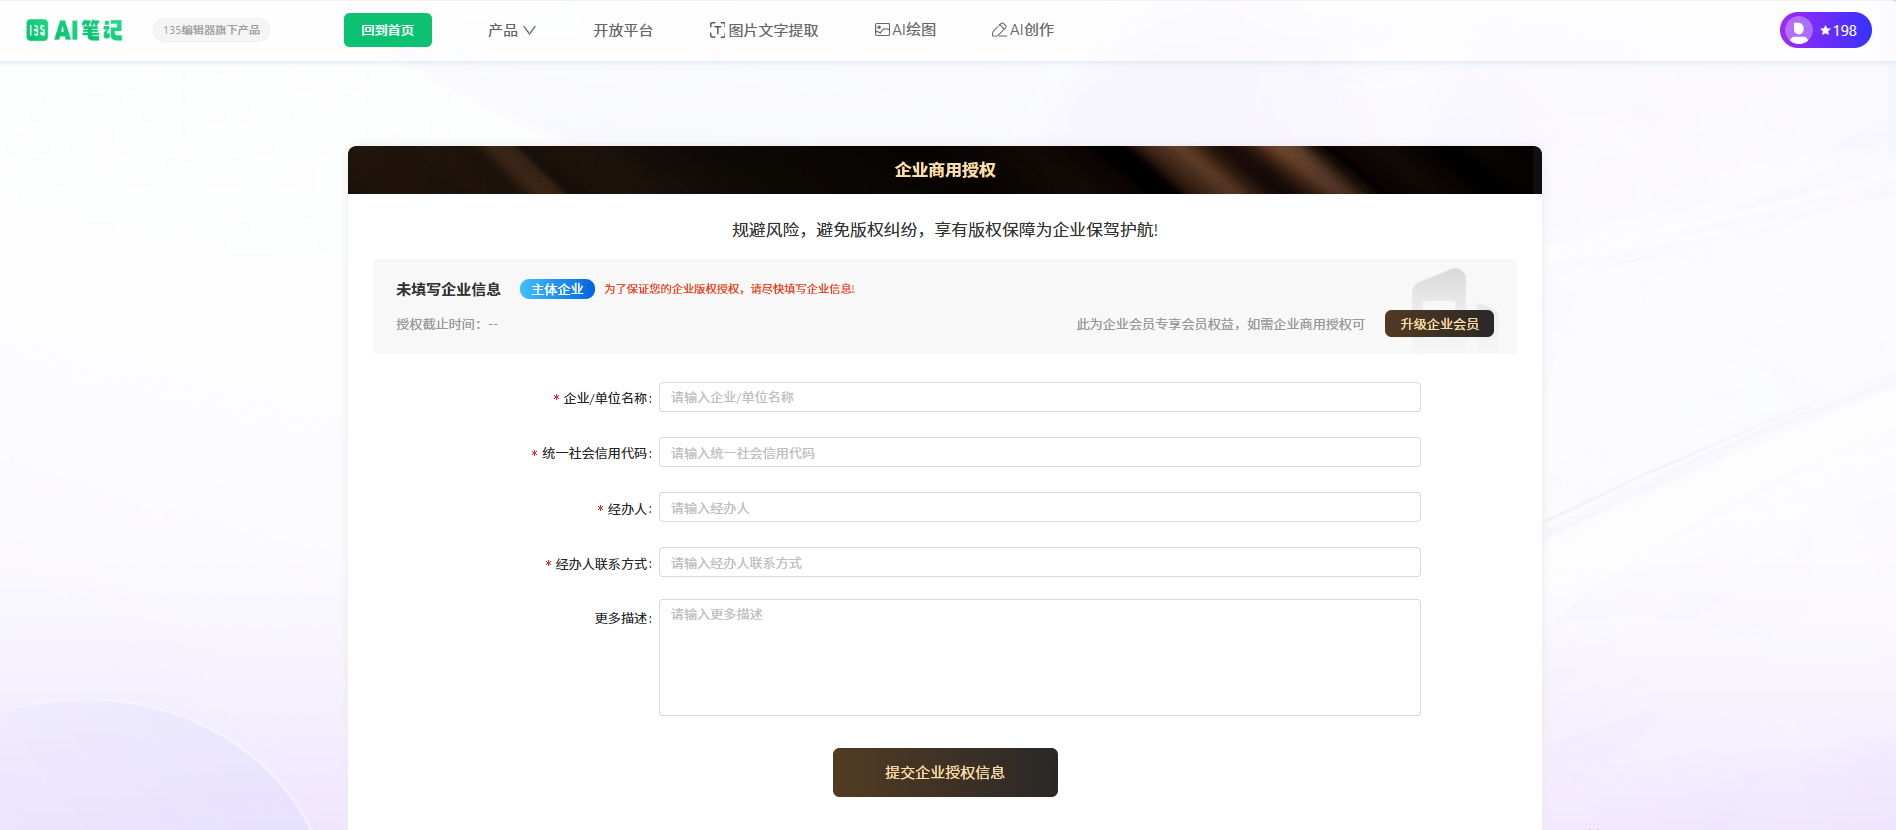
Task: Click into the 经办人 input field
Action: 1039,507
